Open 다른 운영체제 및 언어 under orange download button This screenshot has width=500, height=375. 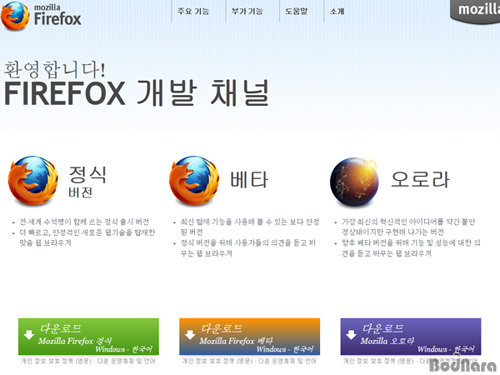pos(287,361)
